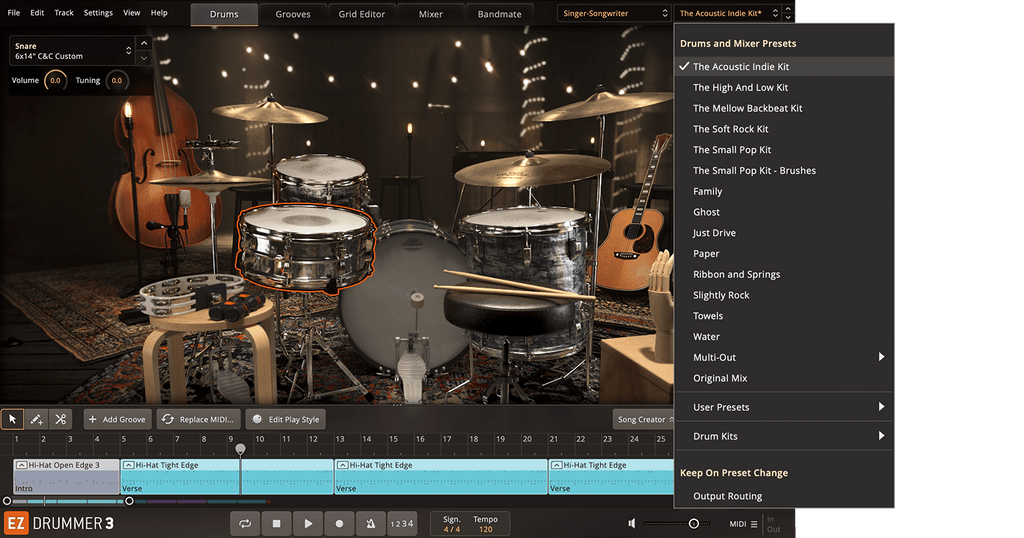Switch to the Grid Editor tab
This screenshot has width=1024, height=538.
coord(362,14)
